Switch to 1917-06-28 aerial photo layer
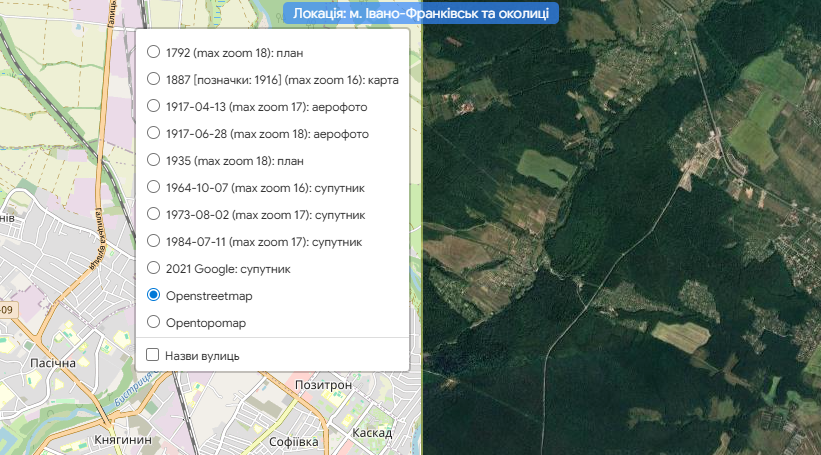The height and width of the screenshot is (455, 821). 153,133
